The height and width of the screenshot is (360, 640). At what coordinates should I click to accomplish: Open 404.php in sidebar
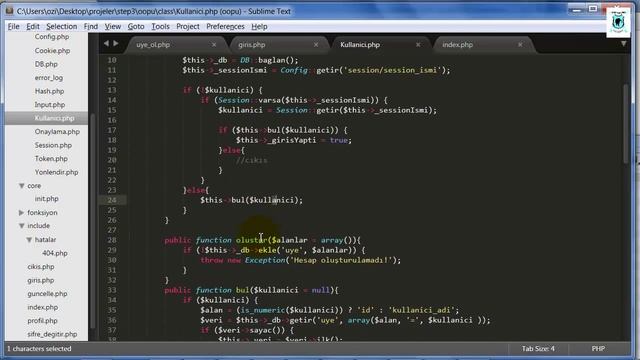tap(55, 253)
